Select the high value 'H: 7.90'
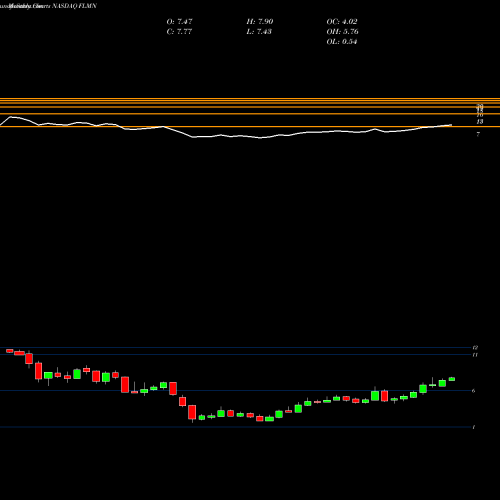500x500 pixels. point(260,22)
